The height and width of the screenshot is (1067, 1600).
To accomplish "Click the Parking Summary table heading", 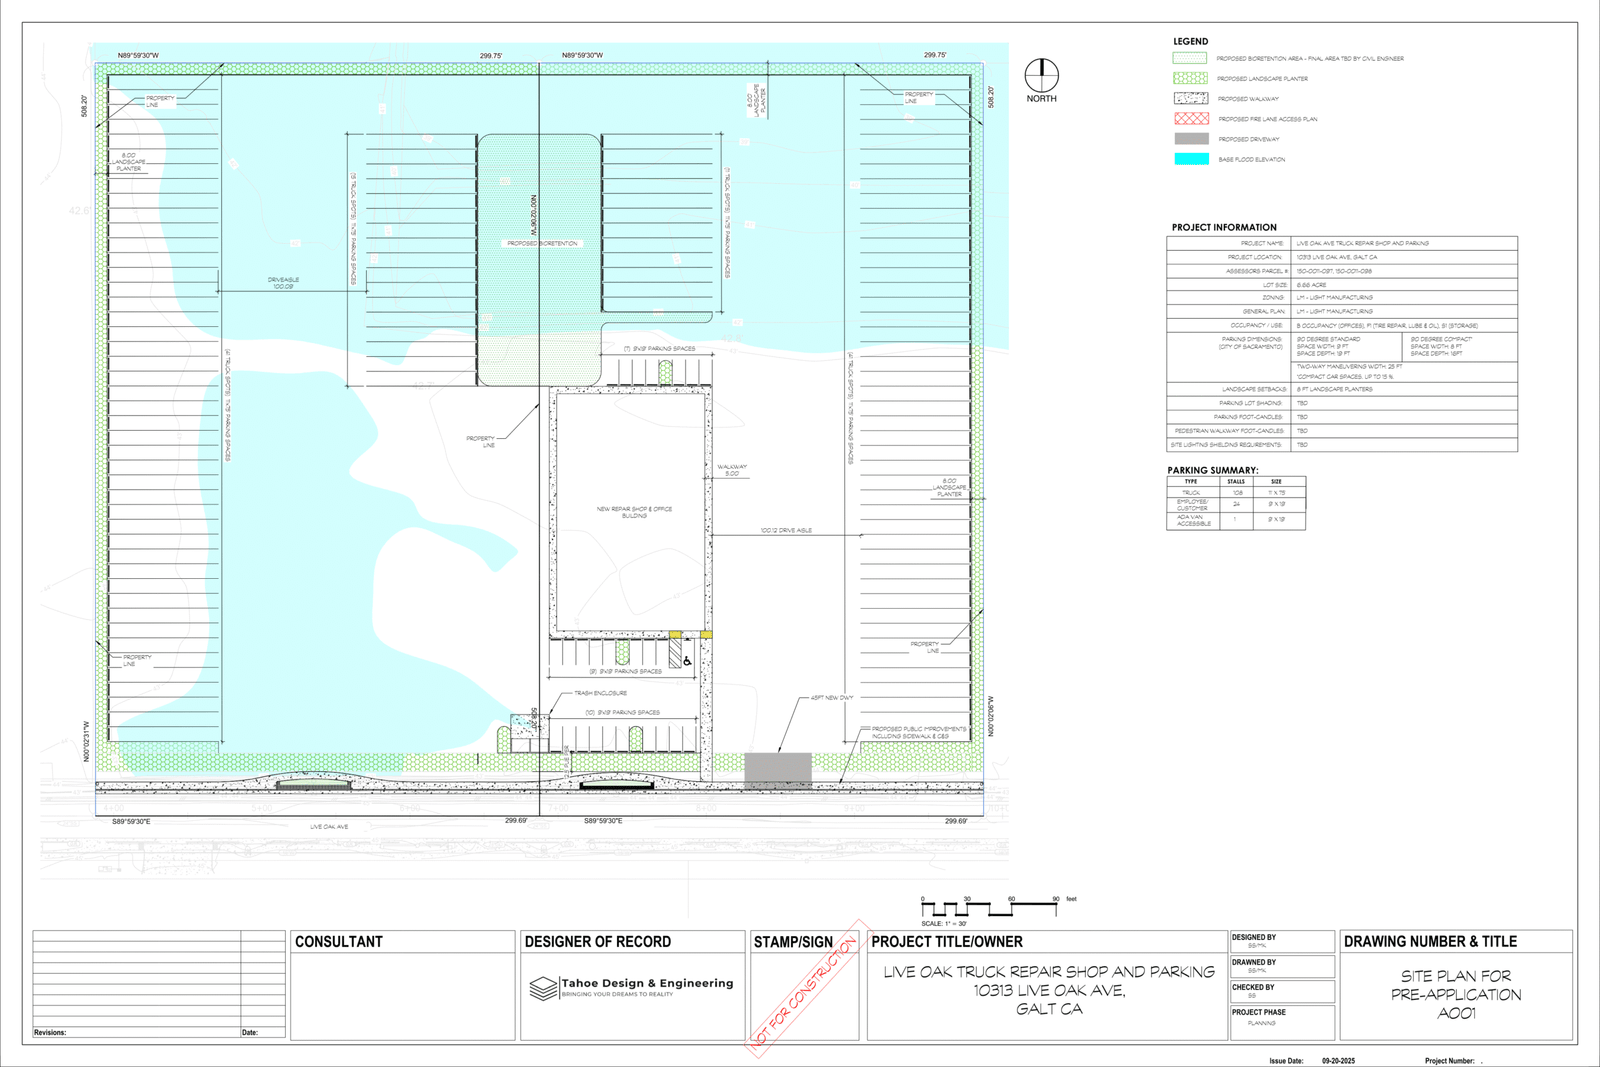I will (1212, 470).
